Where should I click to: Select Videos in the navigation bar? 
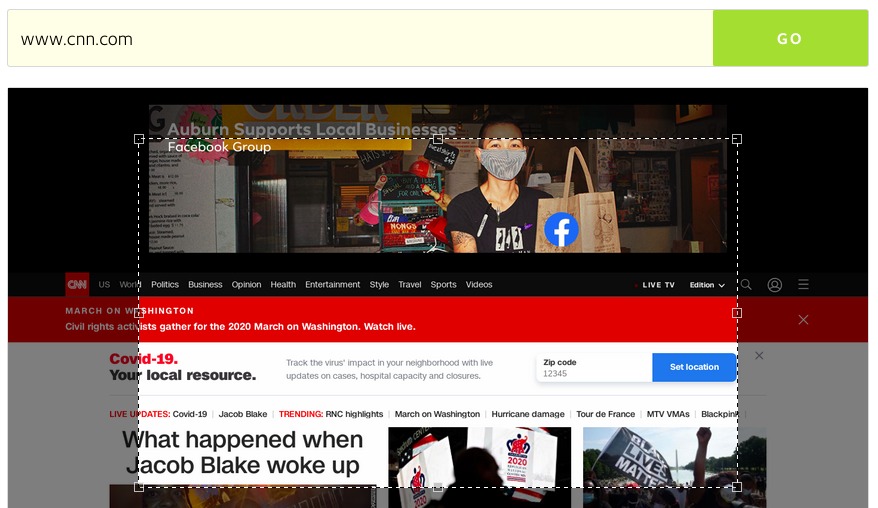[x=479, y=285]
